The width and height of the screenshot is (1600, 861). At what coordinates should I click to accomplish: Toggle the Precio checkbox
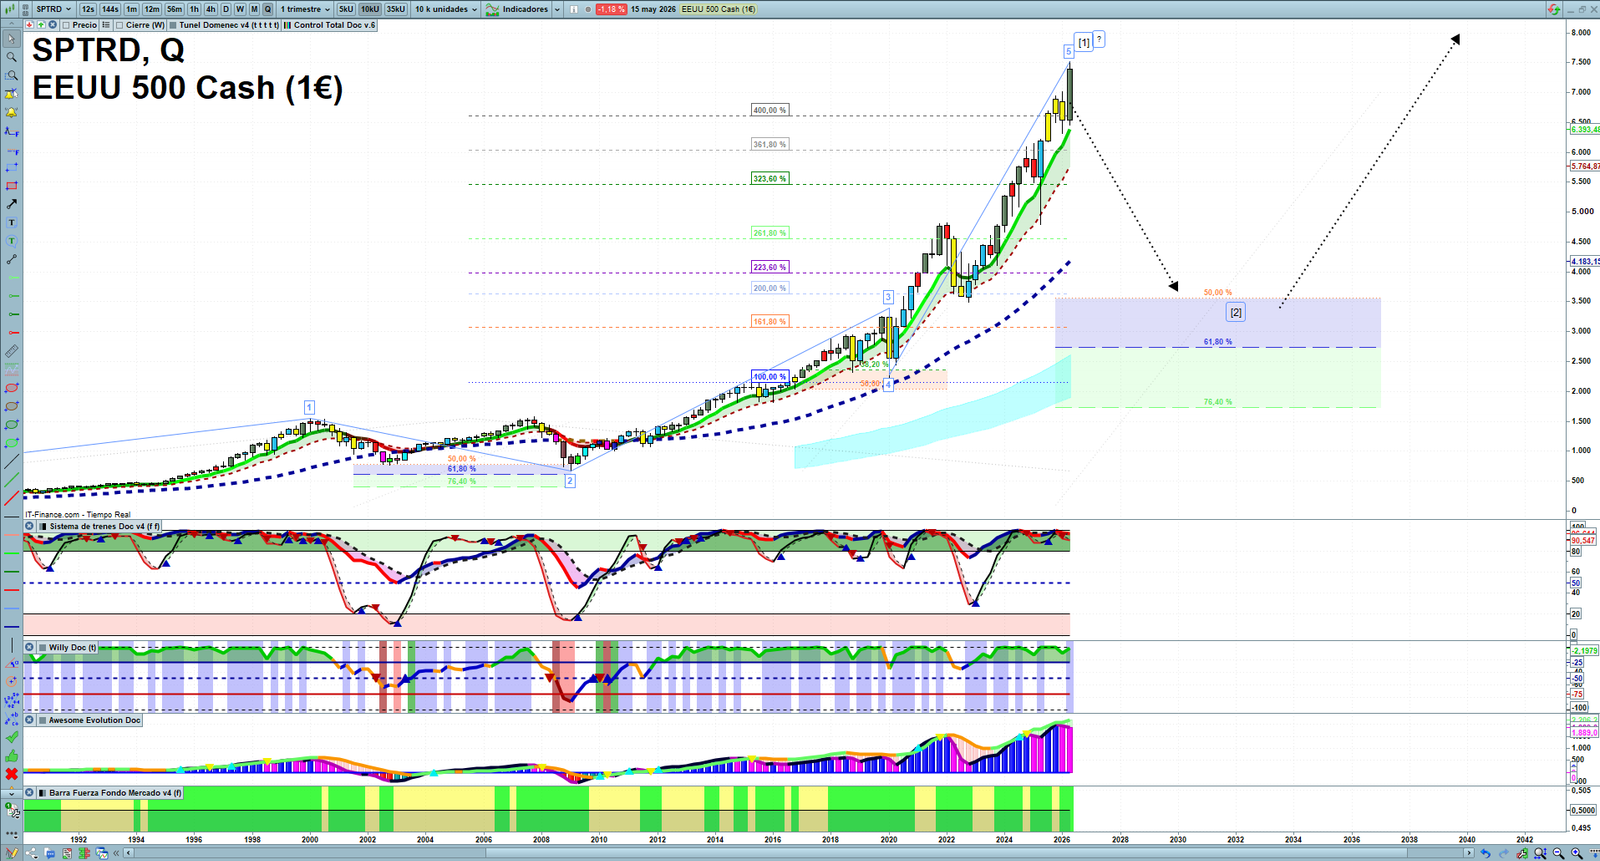(x=66, y=25)
